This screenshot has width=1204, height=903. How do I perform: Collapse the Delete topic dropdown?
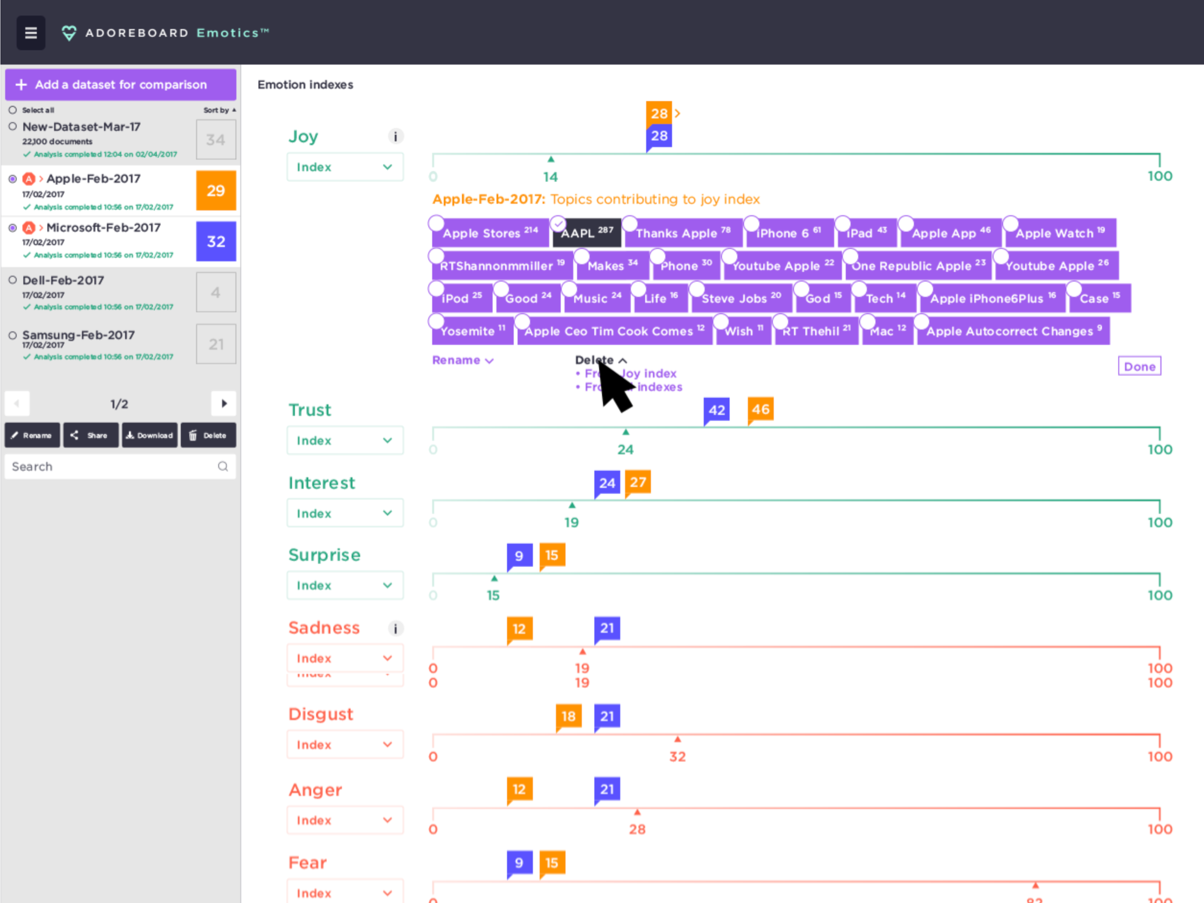601,360
